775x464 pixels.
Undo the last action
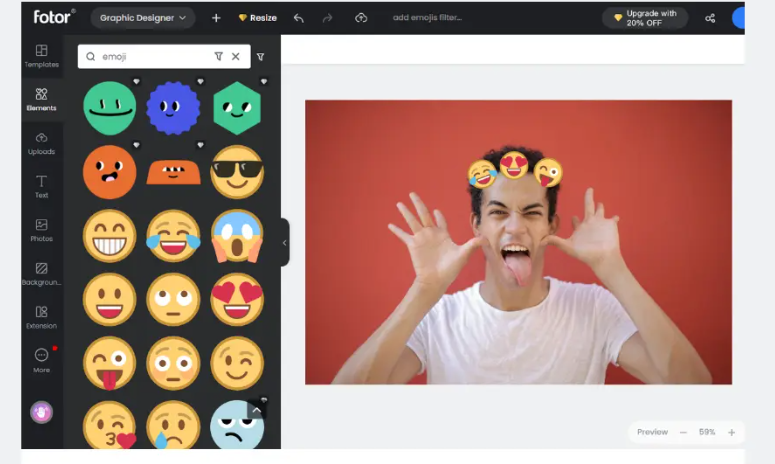pyautogui.click(x=299, y=18)
